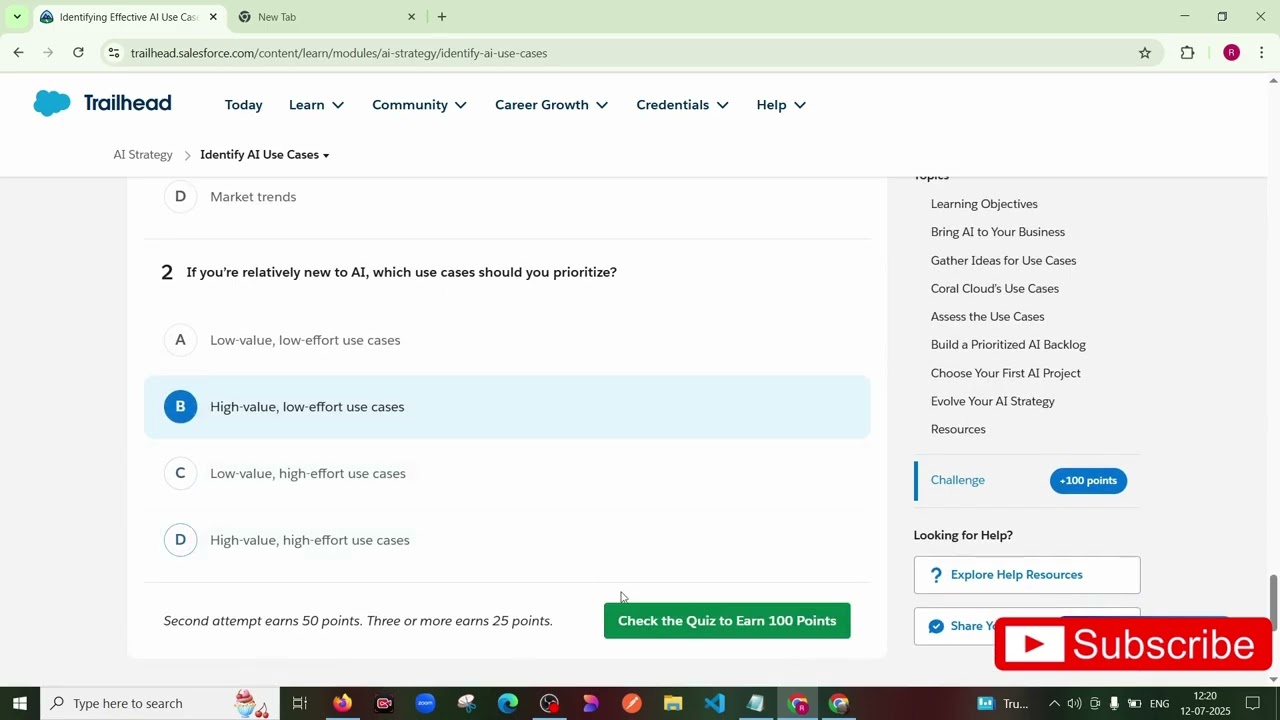Open Visual Studio Code from the taskbar
1280x720 pixels.
714,704
